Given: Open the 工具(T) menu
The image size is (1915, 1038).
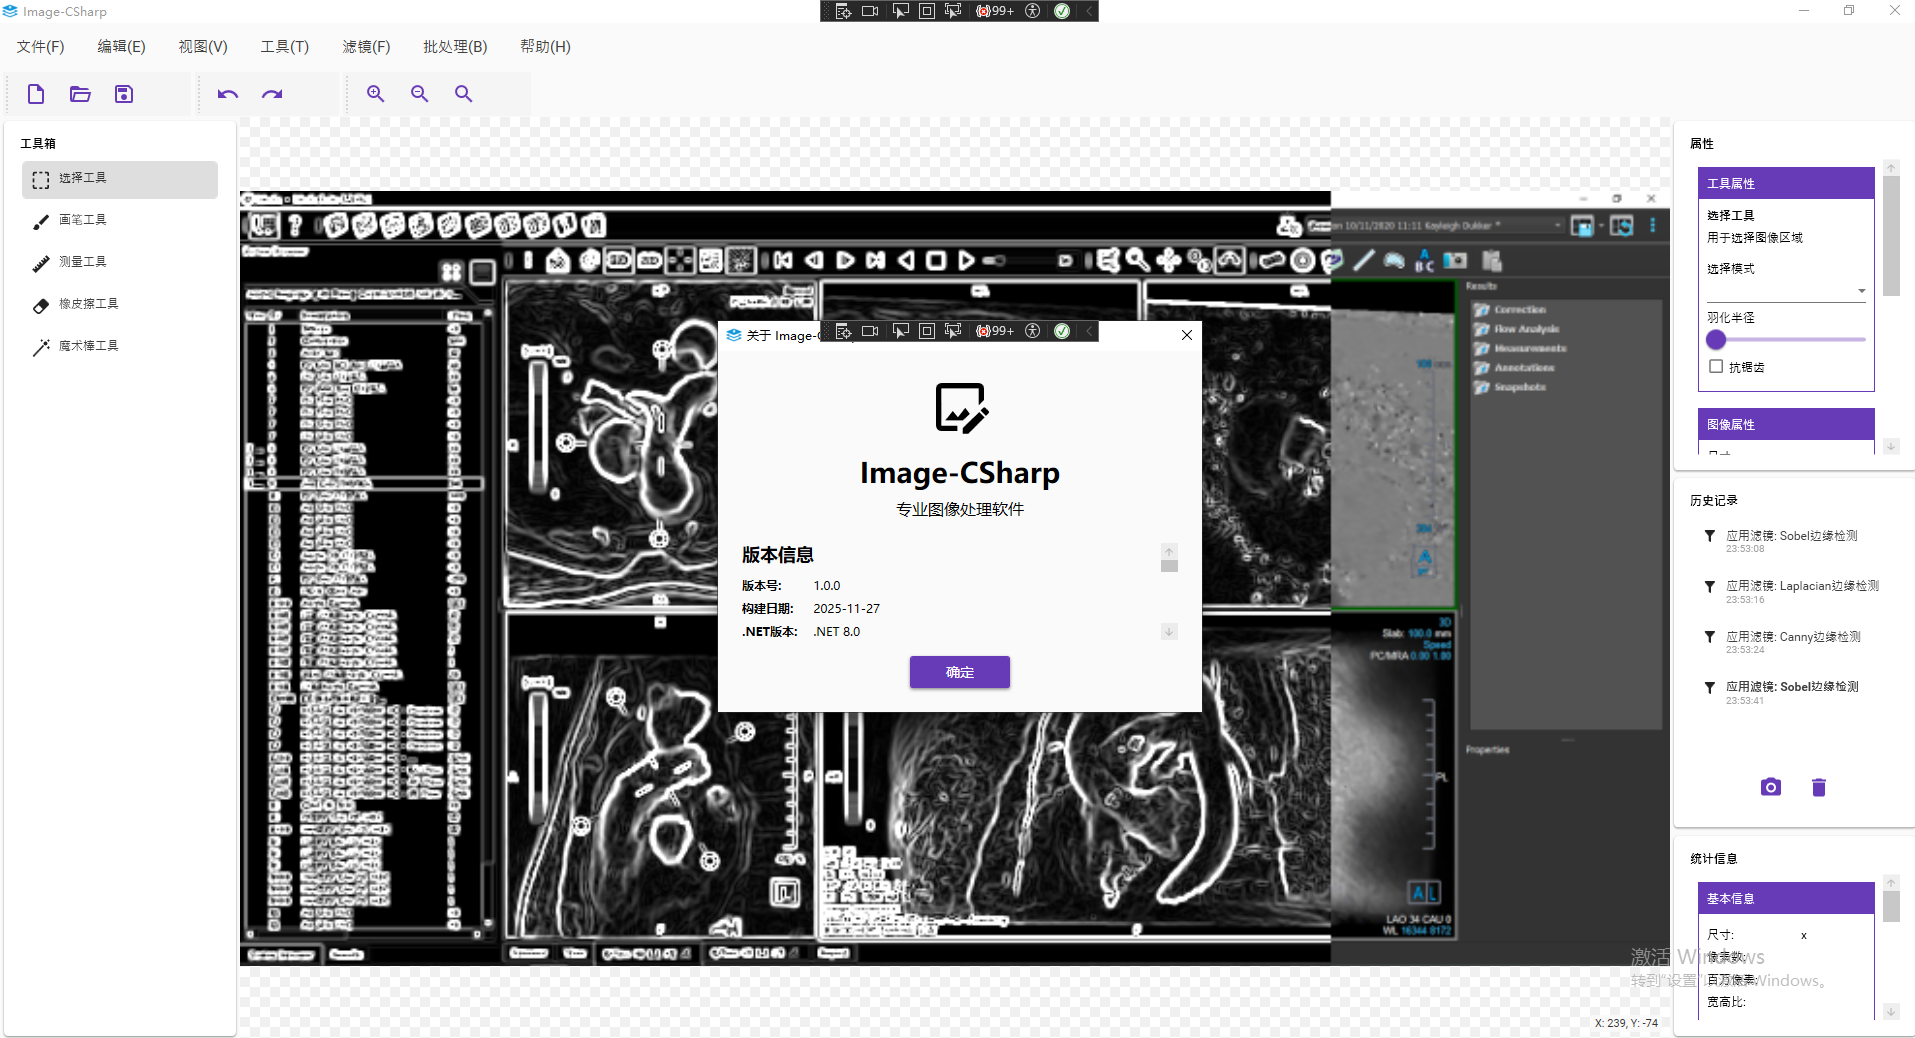Looking at the screenshot, I should point(285,47).
